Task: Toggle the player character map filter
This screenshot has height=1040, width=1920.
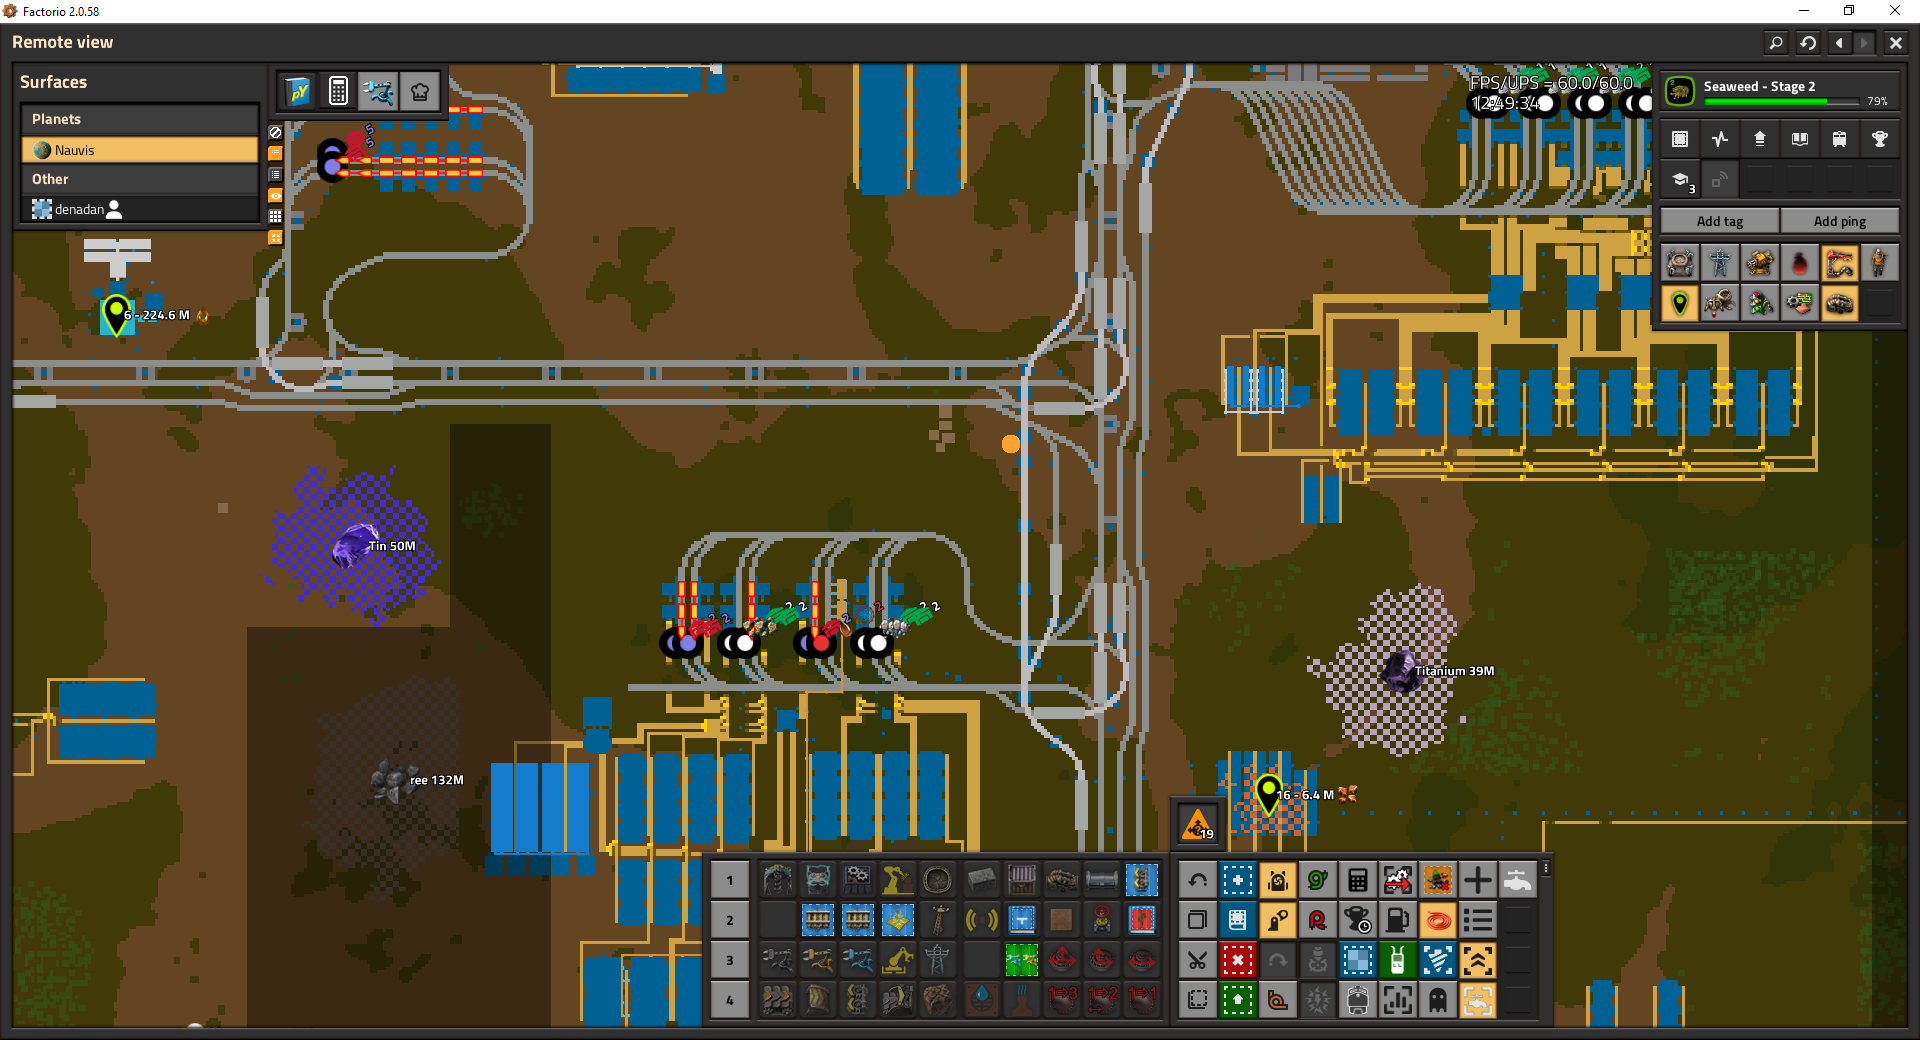Action: pos(1880,263)
